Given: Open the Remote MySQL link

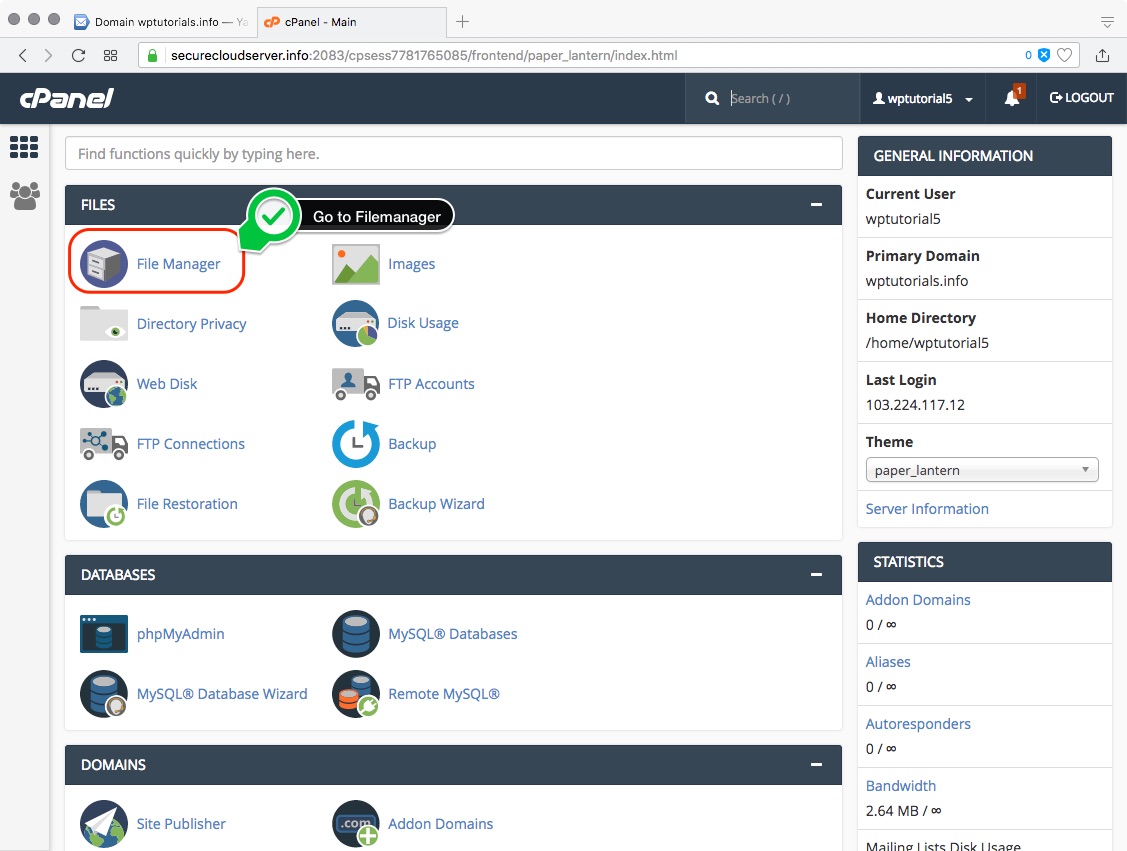Looking at the screenshot, I should coord(444,694).
